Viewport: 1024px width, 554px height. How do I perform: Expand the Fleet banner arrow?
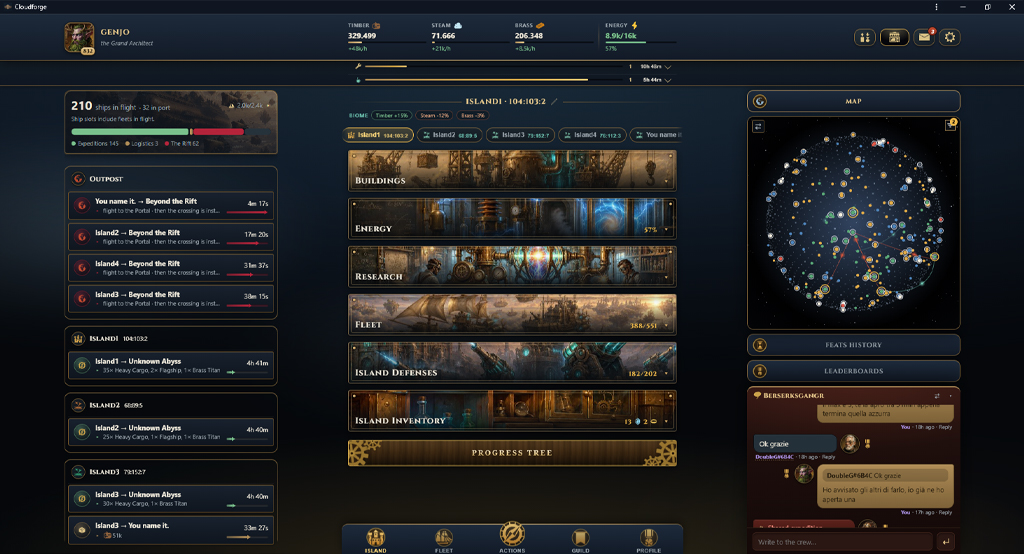667,325
